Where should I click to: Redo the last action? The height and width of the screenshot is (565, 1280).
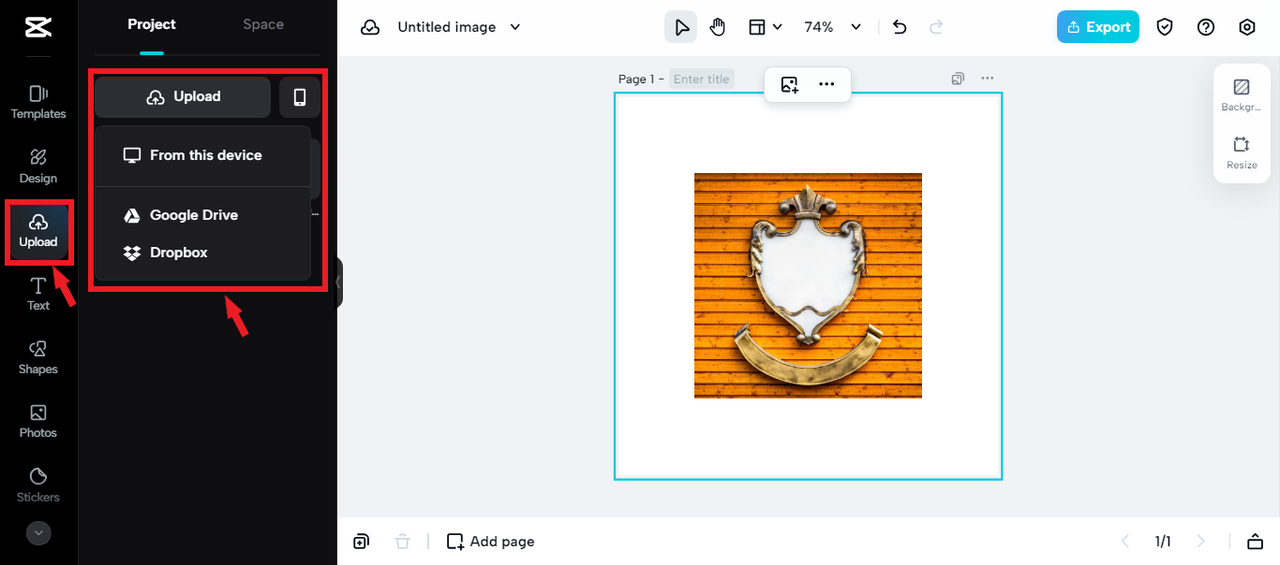click(936, 27)
